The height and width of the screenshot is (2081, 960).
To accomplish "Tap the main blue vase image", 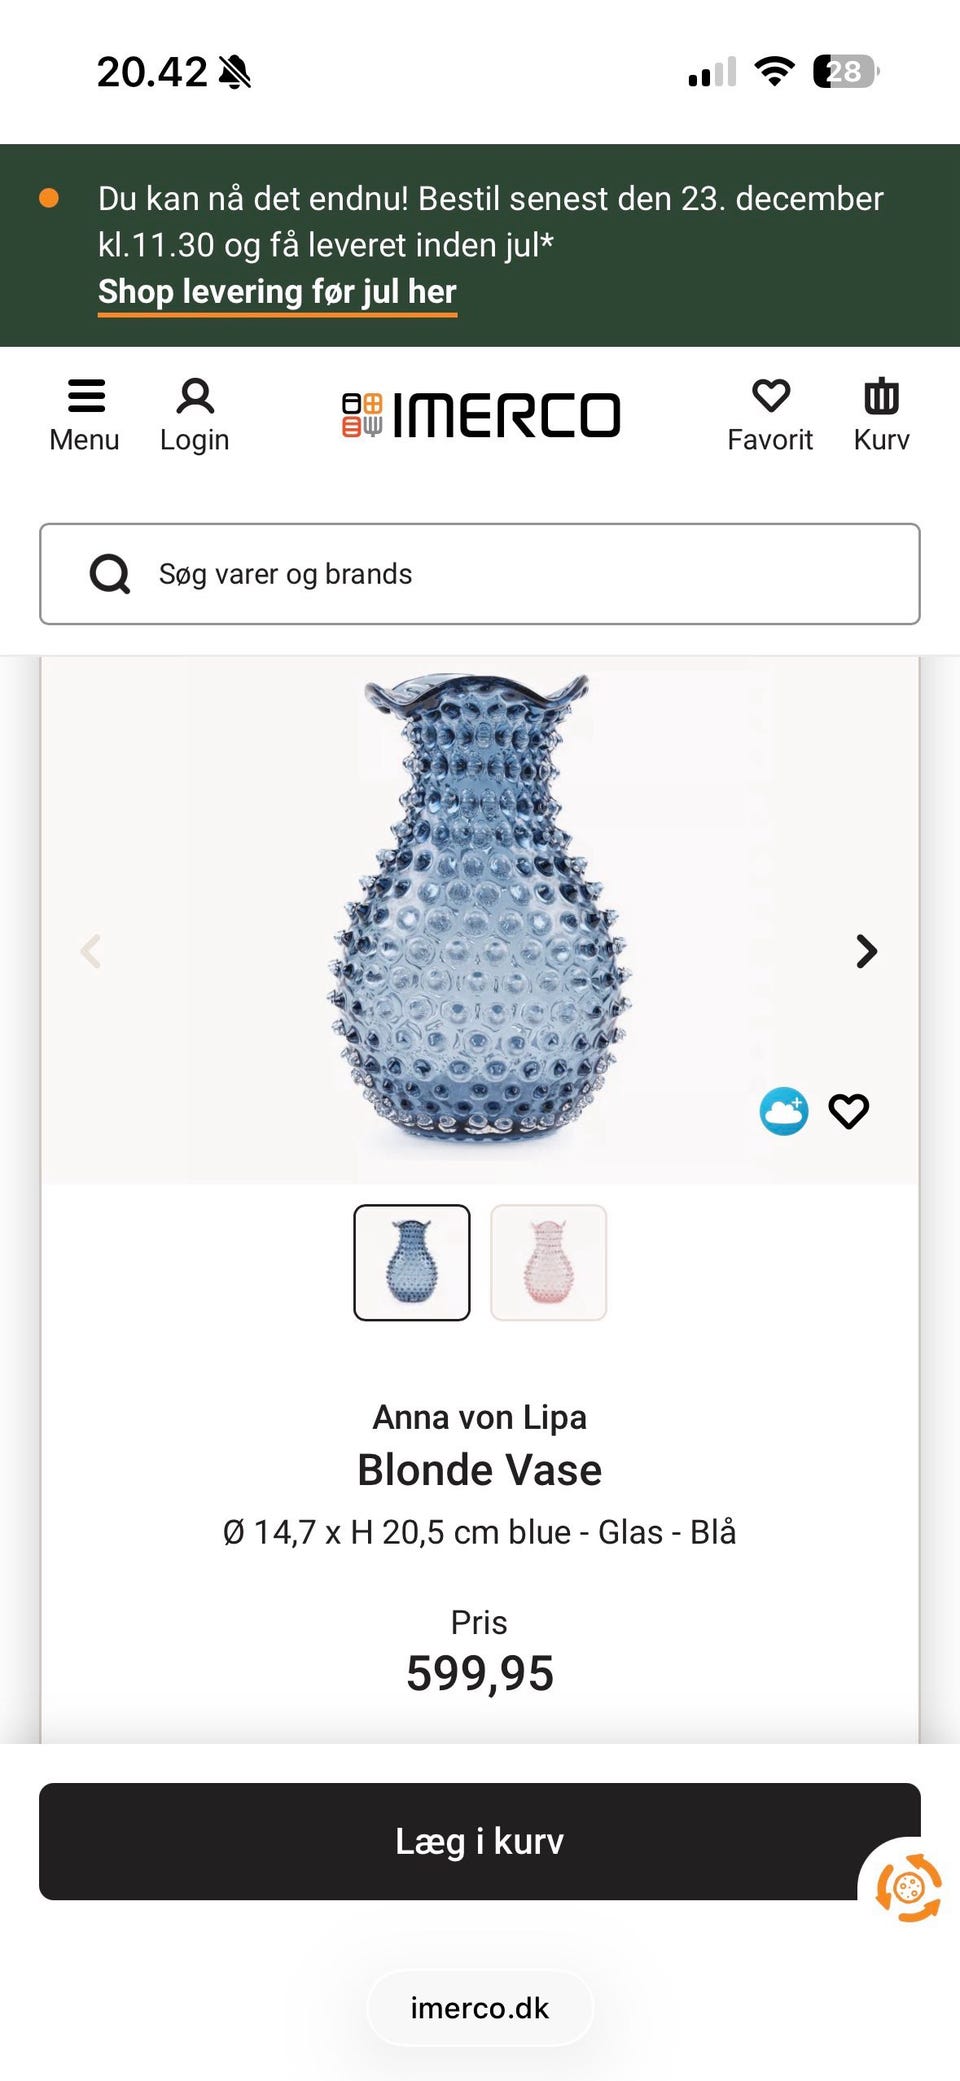I will [480, 915].
